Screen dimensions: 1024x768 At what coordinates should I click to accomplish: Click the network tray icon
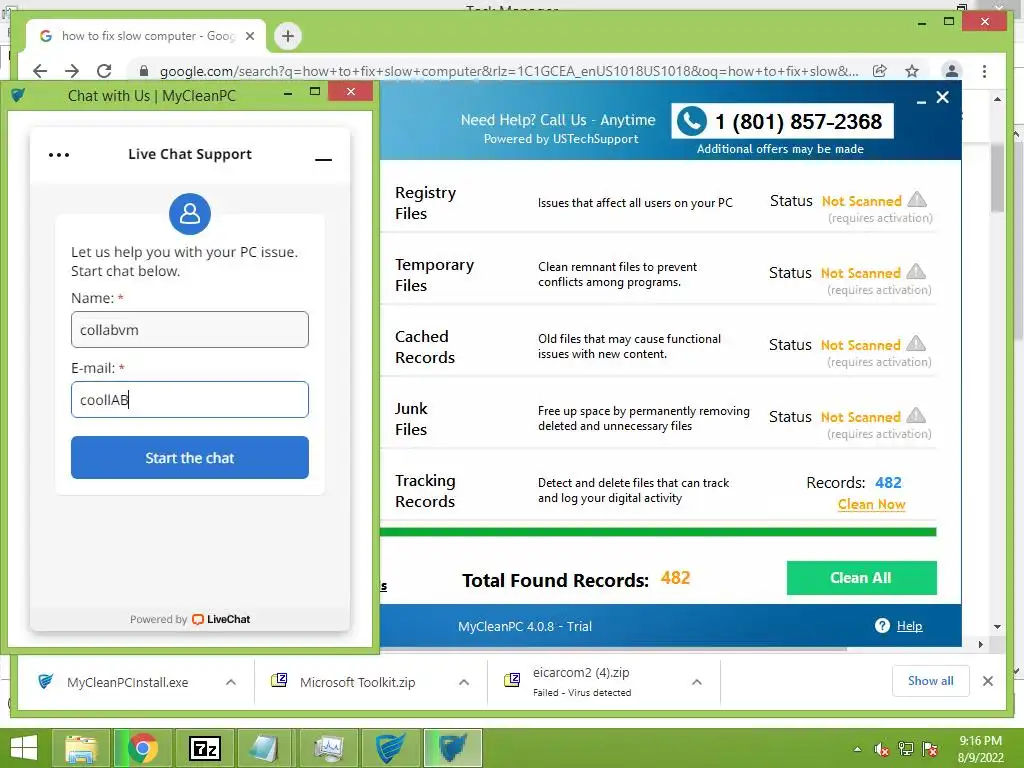pos(906,749)
